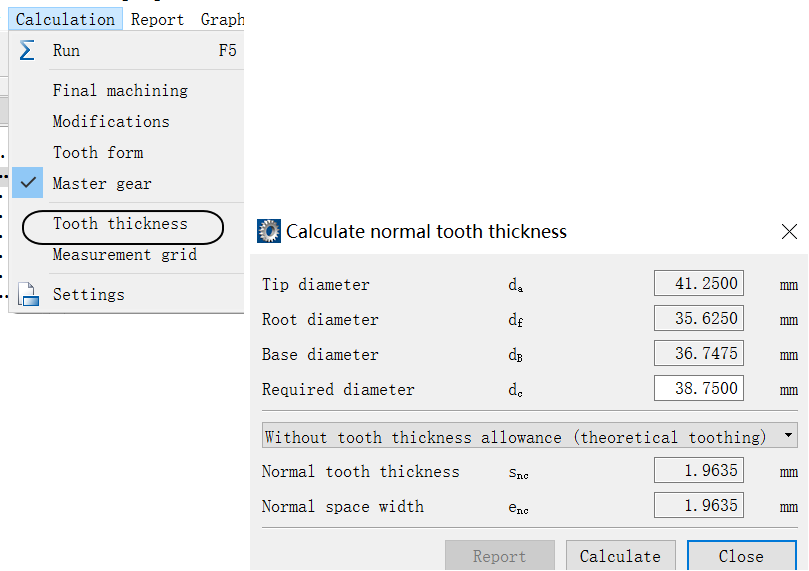Click the Required diameter input field
This screenshot has height=571, width=809.
[699, 388]
